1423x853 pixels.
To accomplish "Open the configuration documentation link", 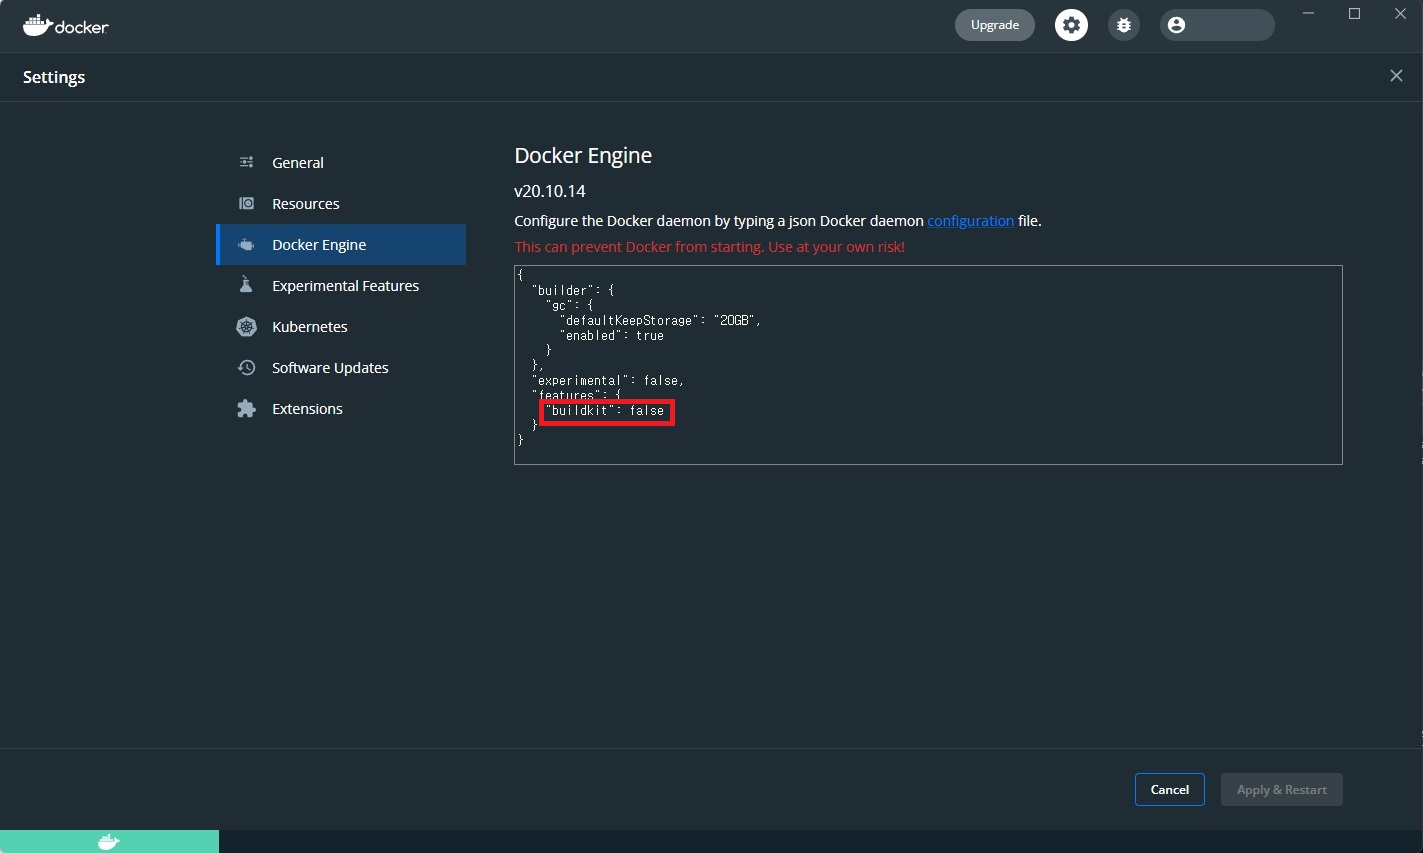I will click(x=970, y=221).
